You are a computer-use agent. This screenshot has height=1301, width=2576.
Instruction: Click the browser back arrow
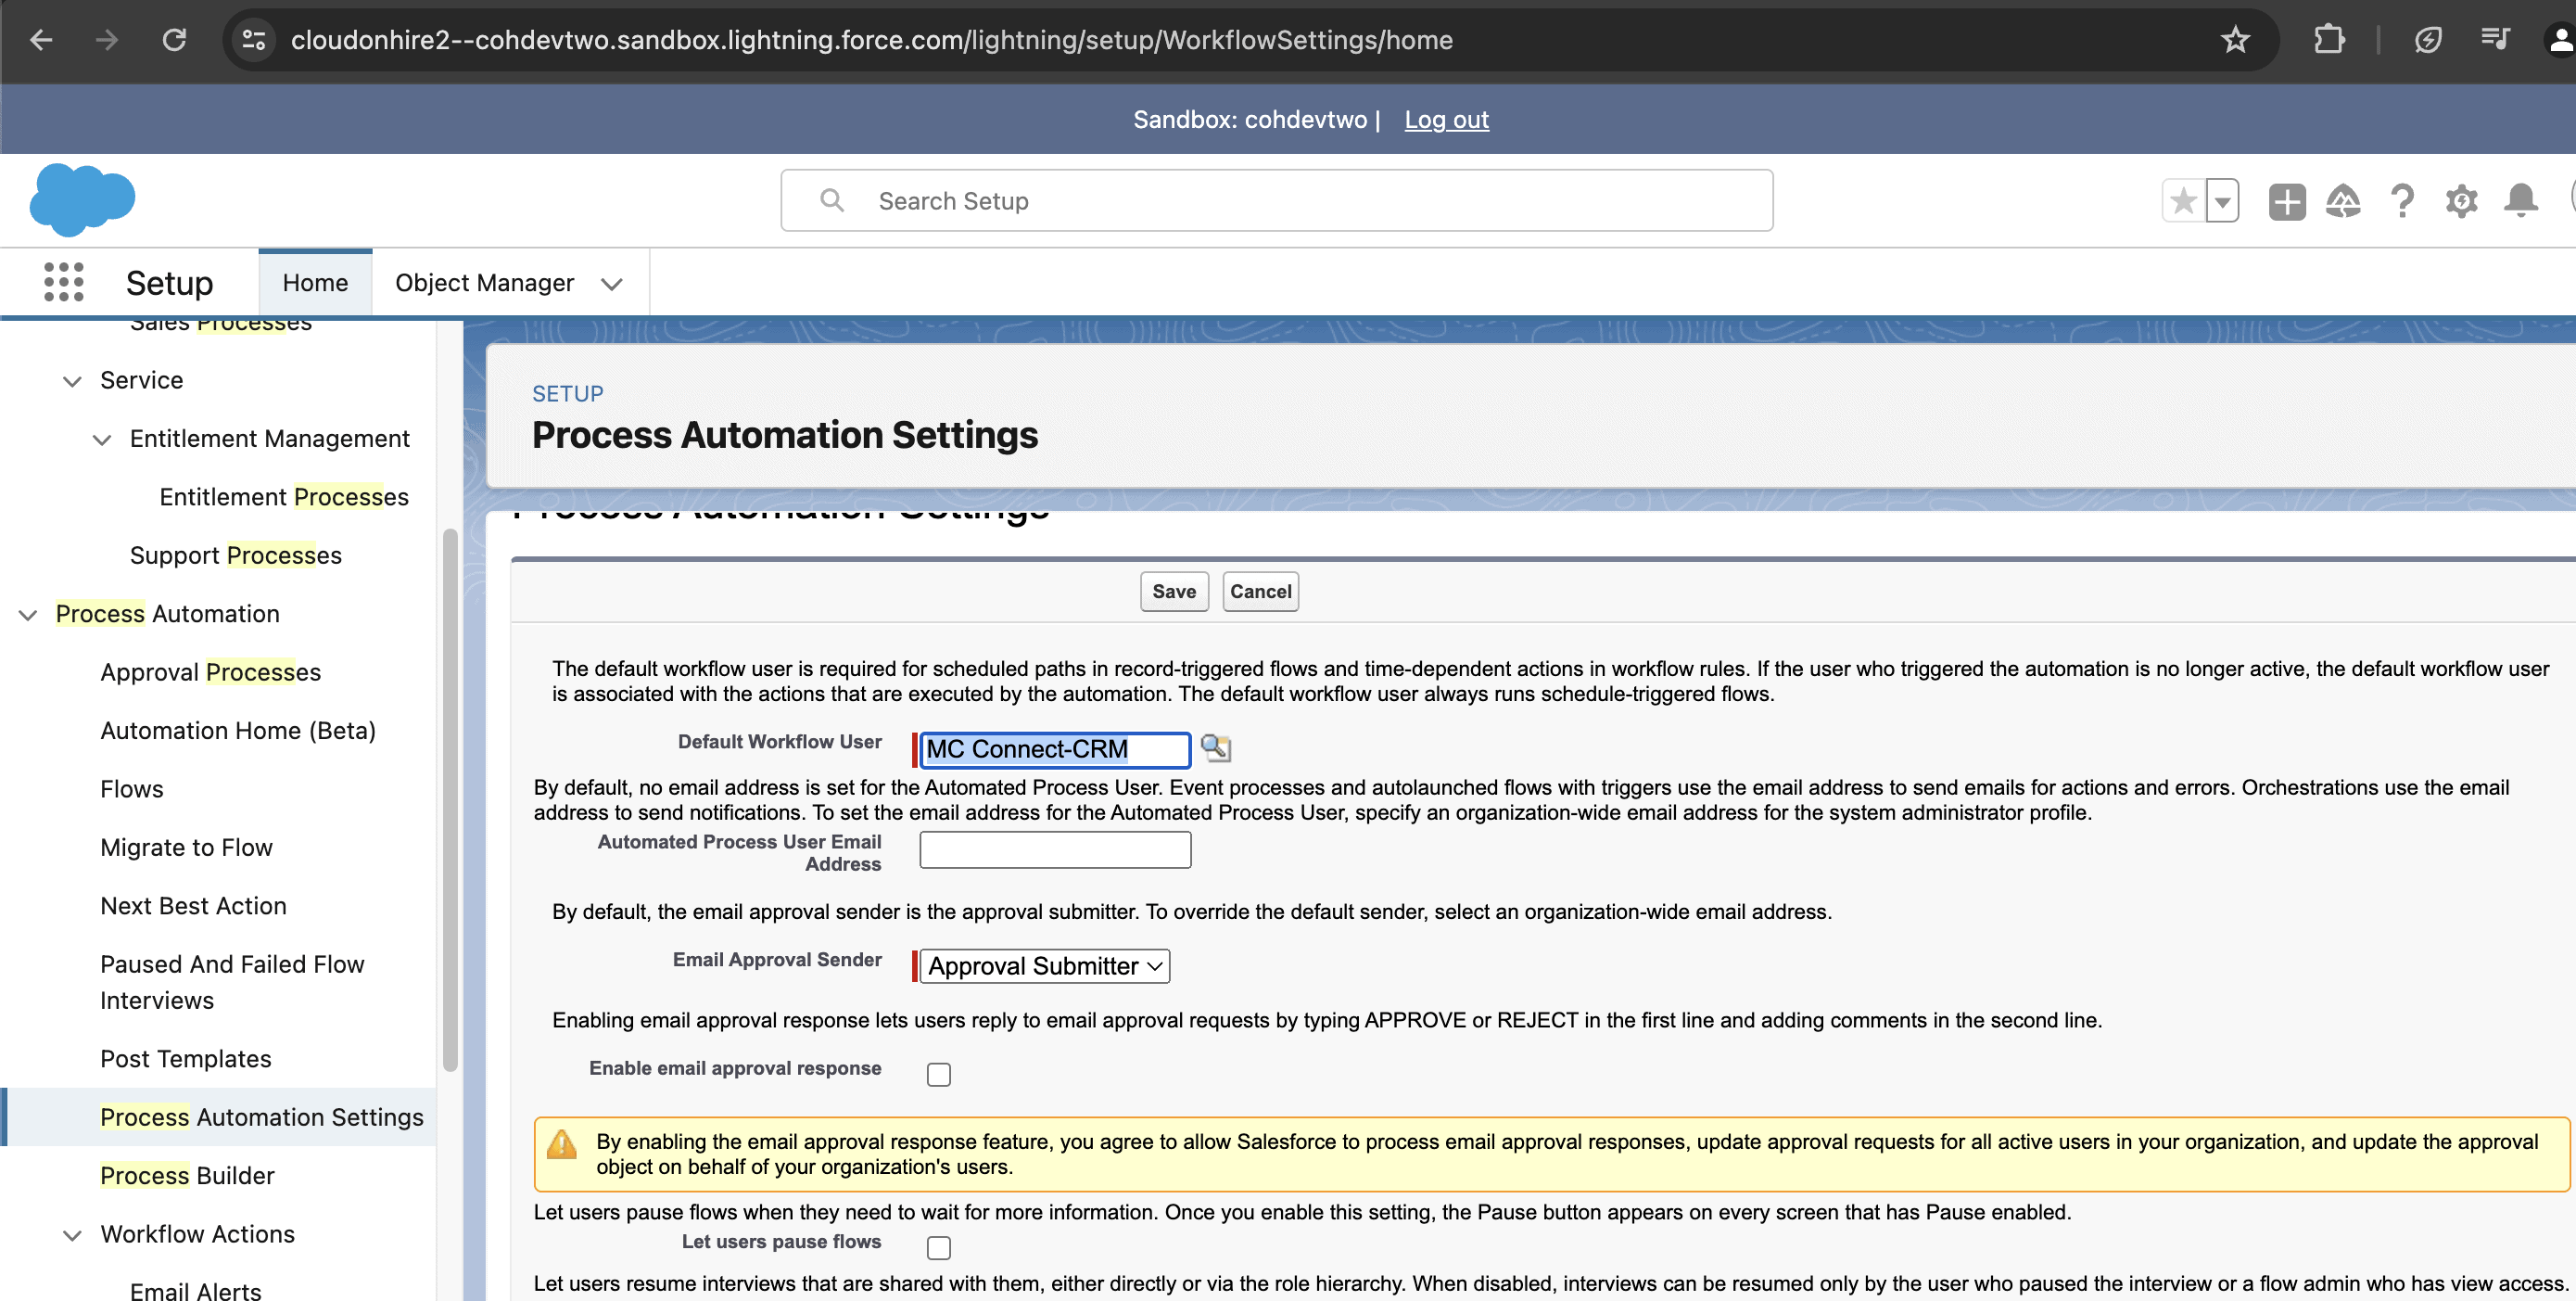click(41, 40)
